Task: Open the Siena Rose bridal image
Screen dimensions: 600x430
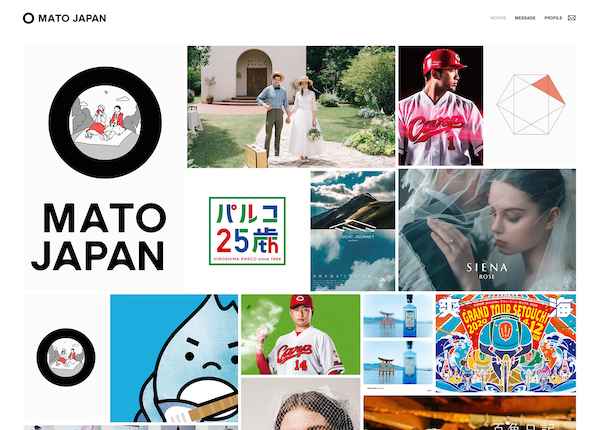Action: (x=487, y=230)
